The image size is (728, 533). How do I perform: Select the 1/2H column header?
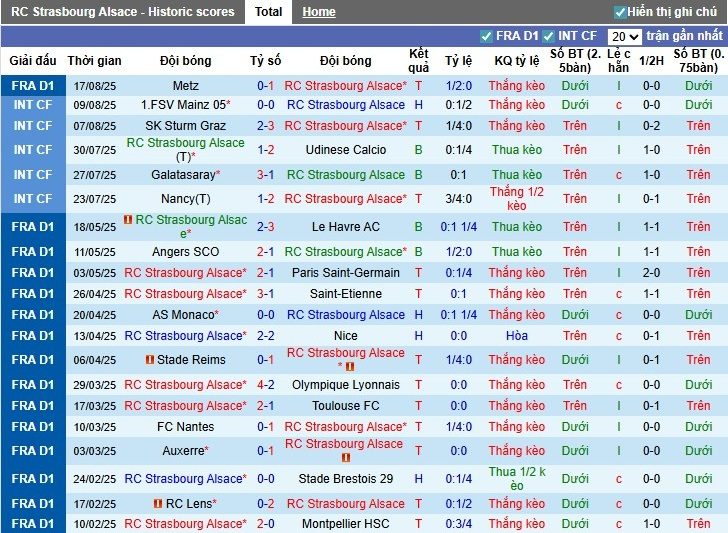coord(651,61)
